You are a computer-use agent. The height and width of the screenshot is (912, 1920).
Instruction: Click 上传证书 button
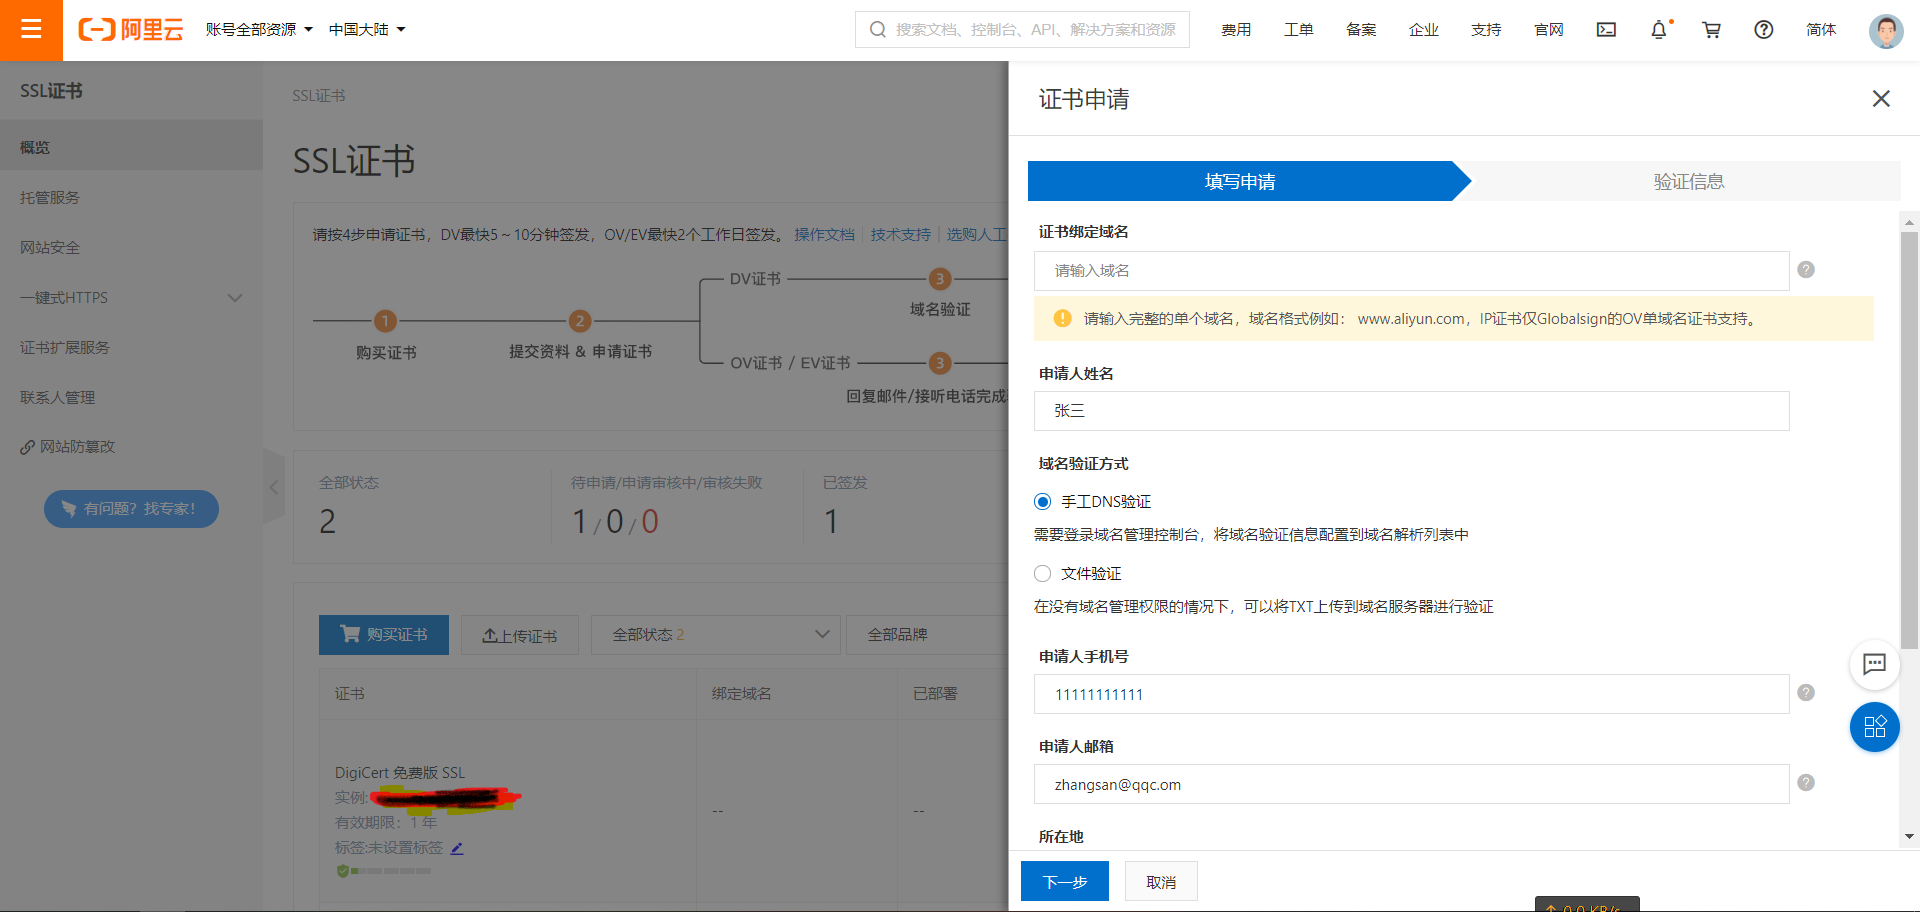pos(520,635)
